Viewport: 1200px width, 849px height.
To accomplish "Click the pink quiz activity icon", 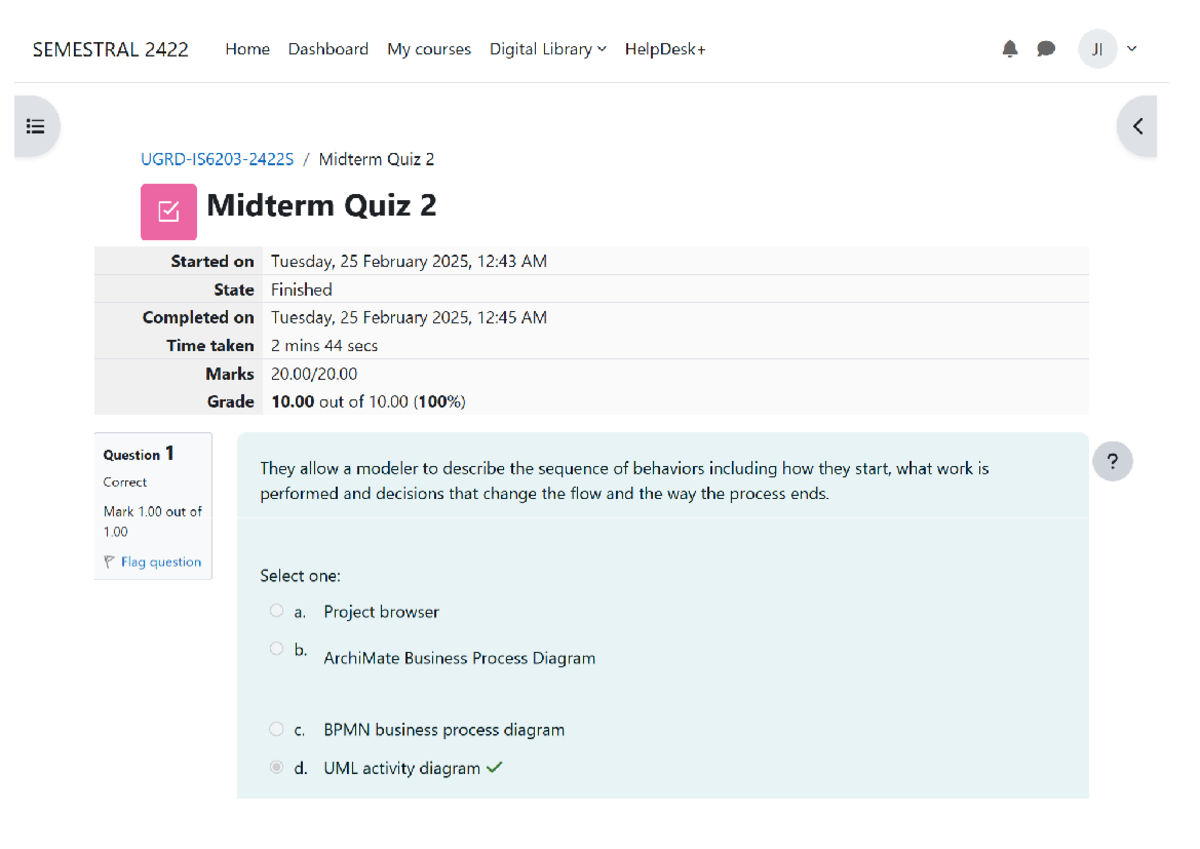I will (168, 211).
